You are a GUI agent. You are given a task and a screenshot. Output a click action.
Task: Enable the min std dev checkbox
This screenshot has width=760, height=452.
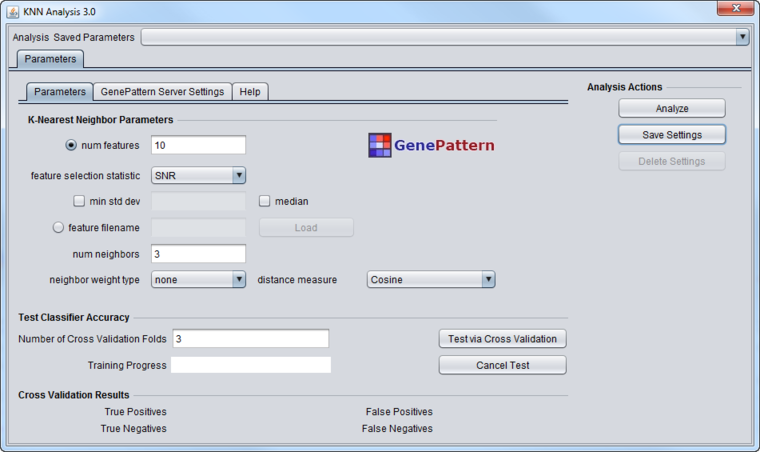point(79,201)
